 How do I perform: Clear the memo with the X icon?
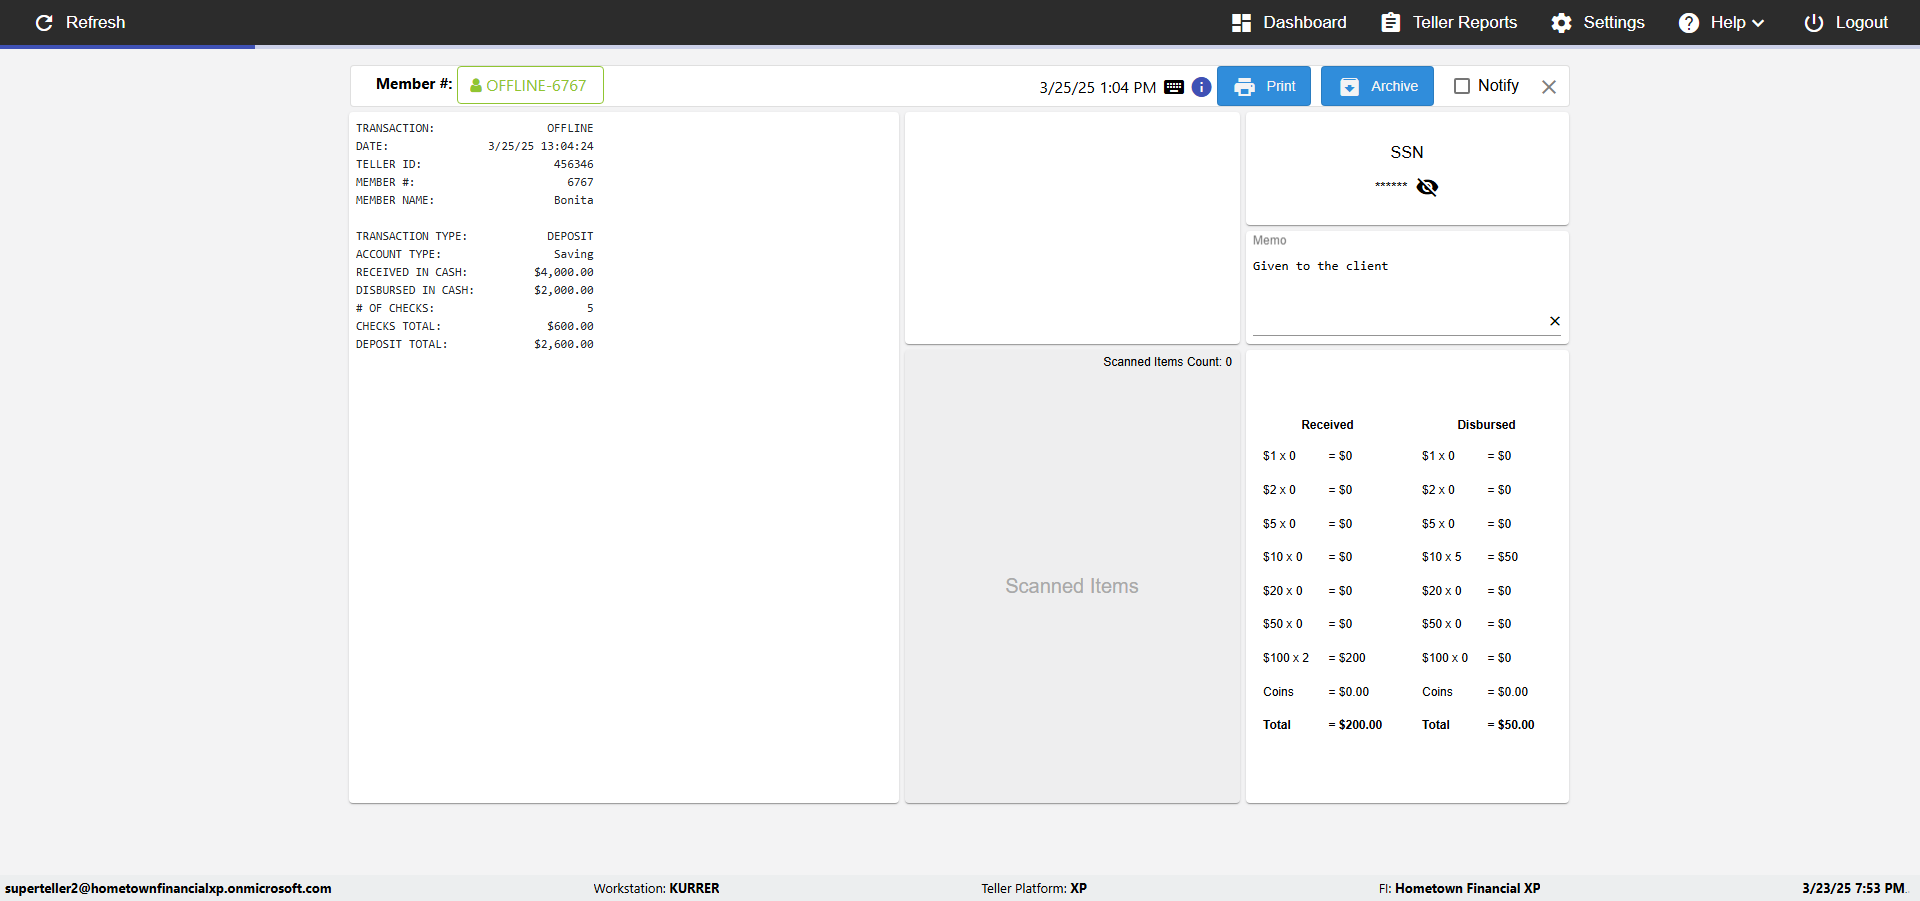click(1555, 321)
